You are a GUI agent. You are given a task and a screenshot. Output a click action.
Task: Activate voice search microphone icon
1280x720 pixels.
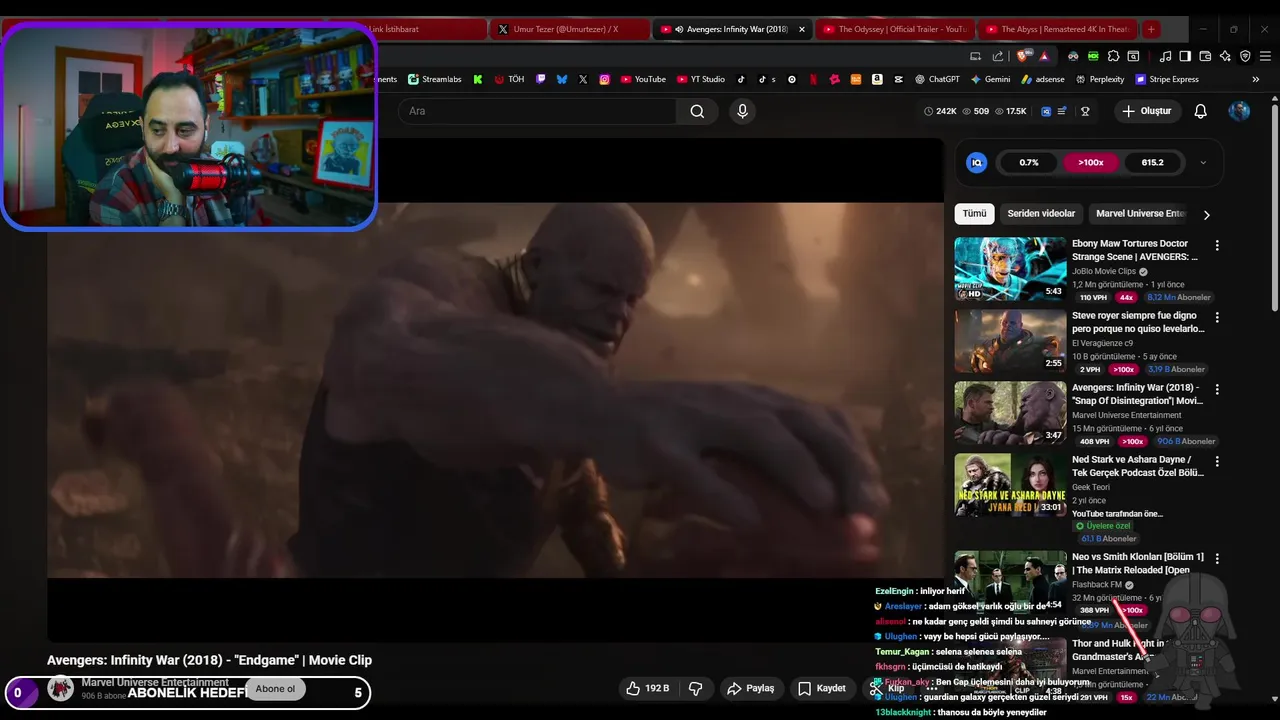tap(742, 111)
